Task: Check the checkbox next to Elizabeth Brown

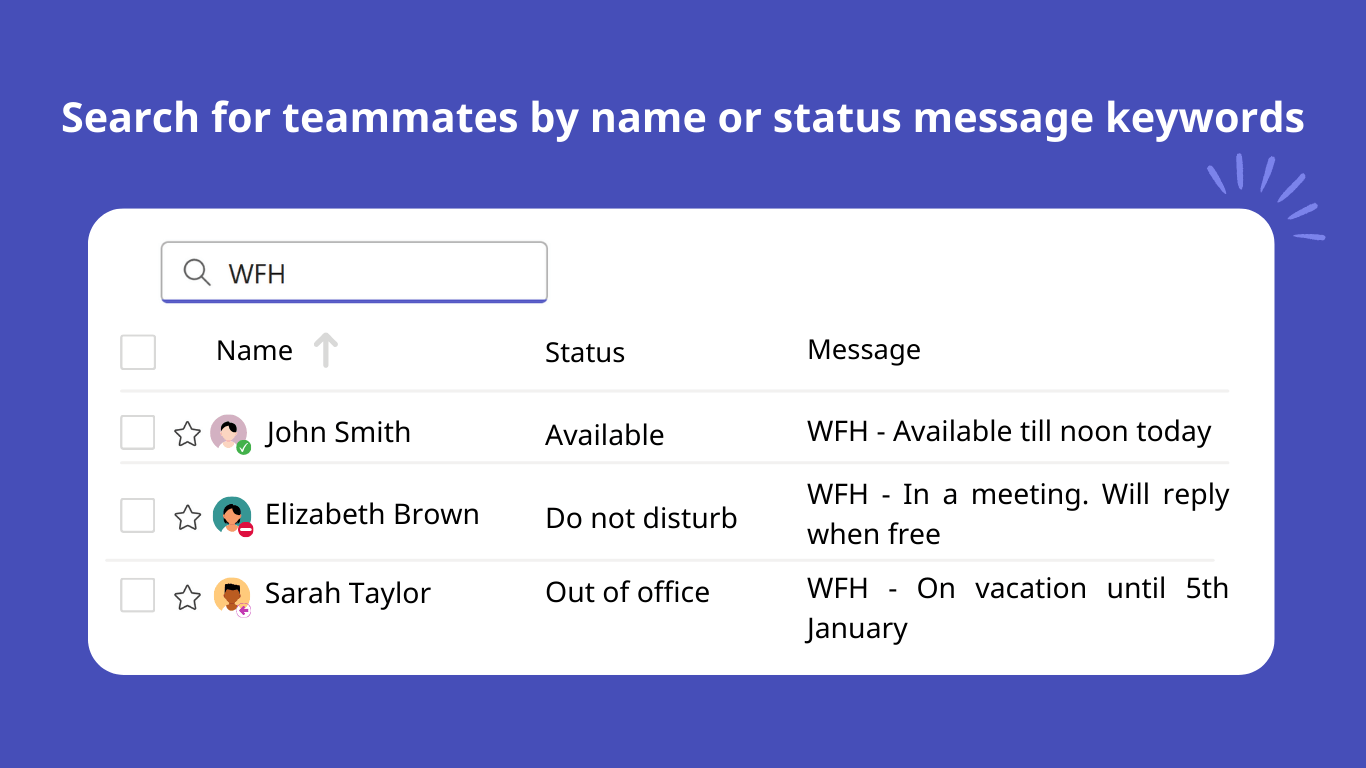Action: click(138, 514)
